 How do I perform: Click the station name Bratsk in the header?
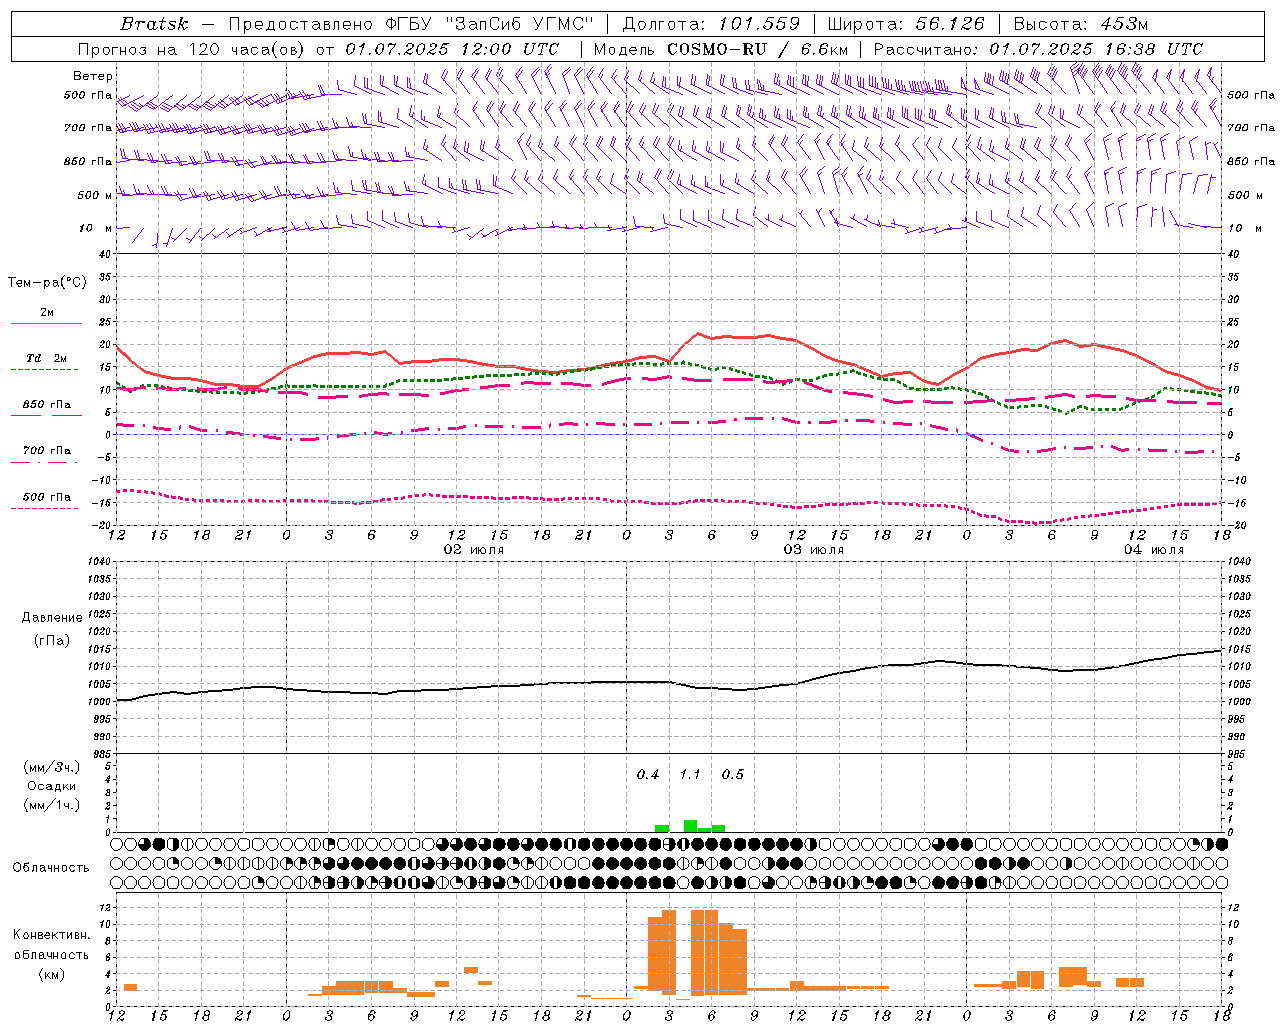pyautogui.click(x=154, y=24)
